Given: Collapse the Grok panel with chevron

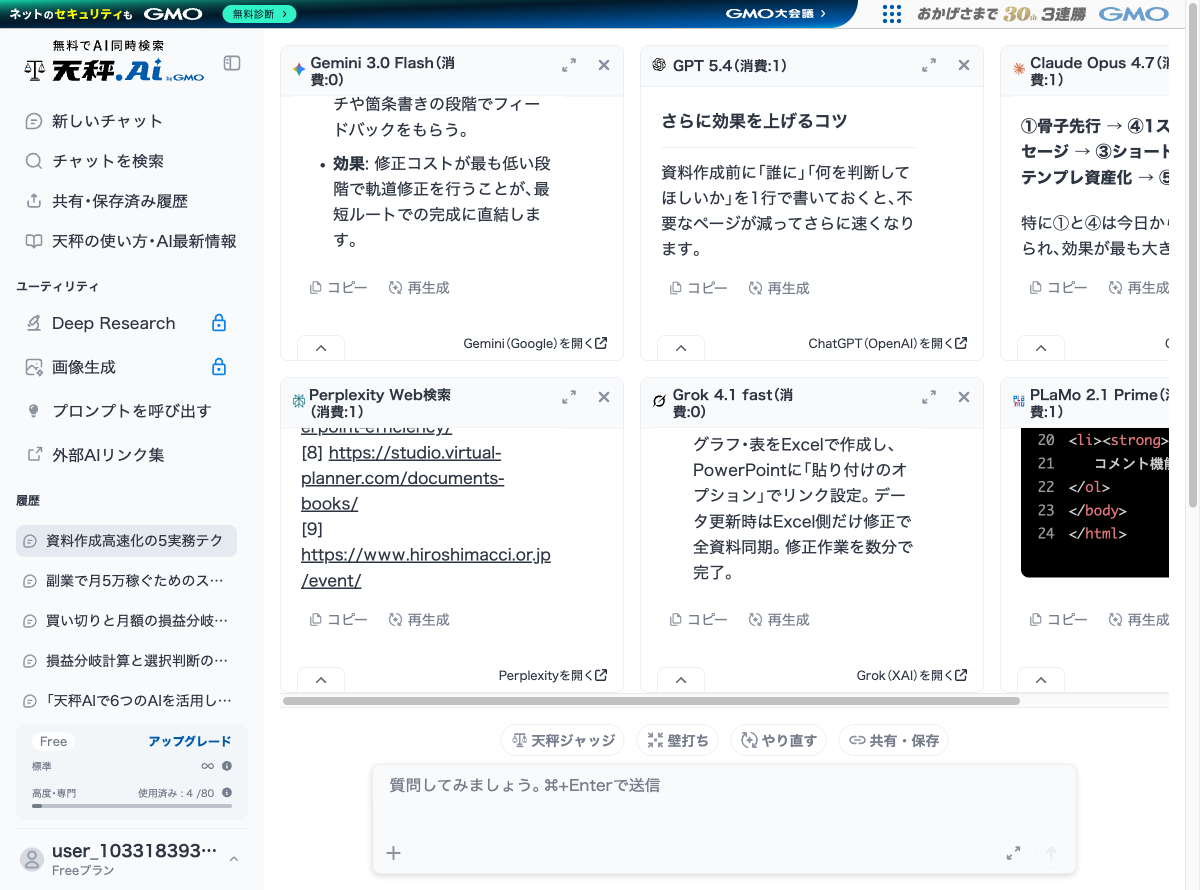Looking at the screenshot, I should pos(681,680).
